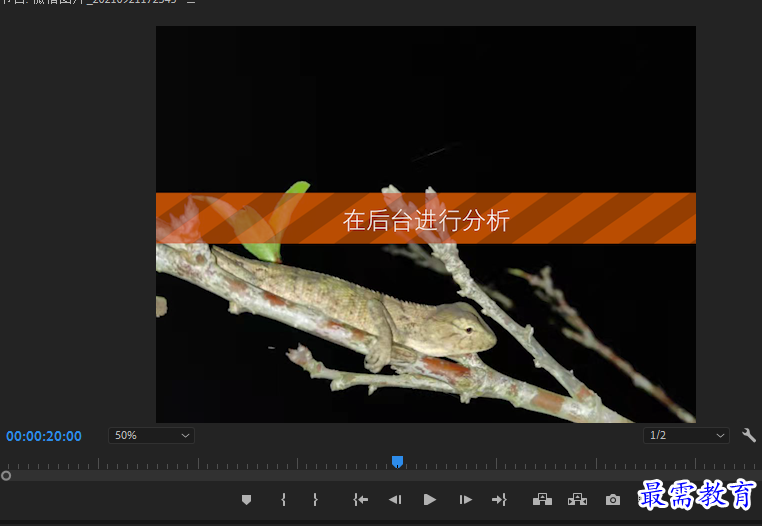Click the zoom scroll bar left handle
This screenshot has height=526, width=762.
6,475
